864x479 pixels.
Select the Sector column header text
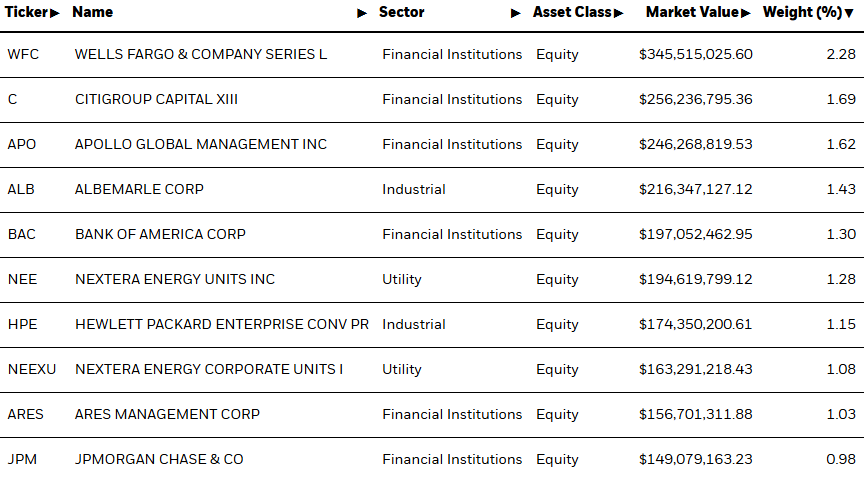point(401,12)
